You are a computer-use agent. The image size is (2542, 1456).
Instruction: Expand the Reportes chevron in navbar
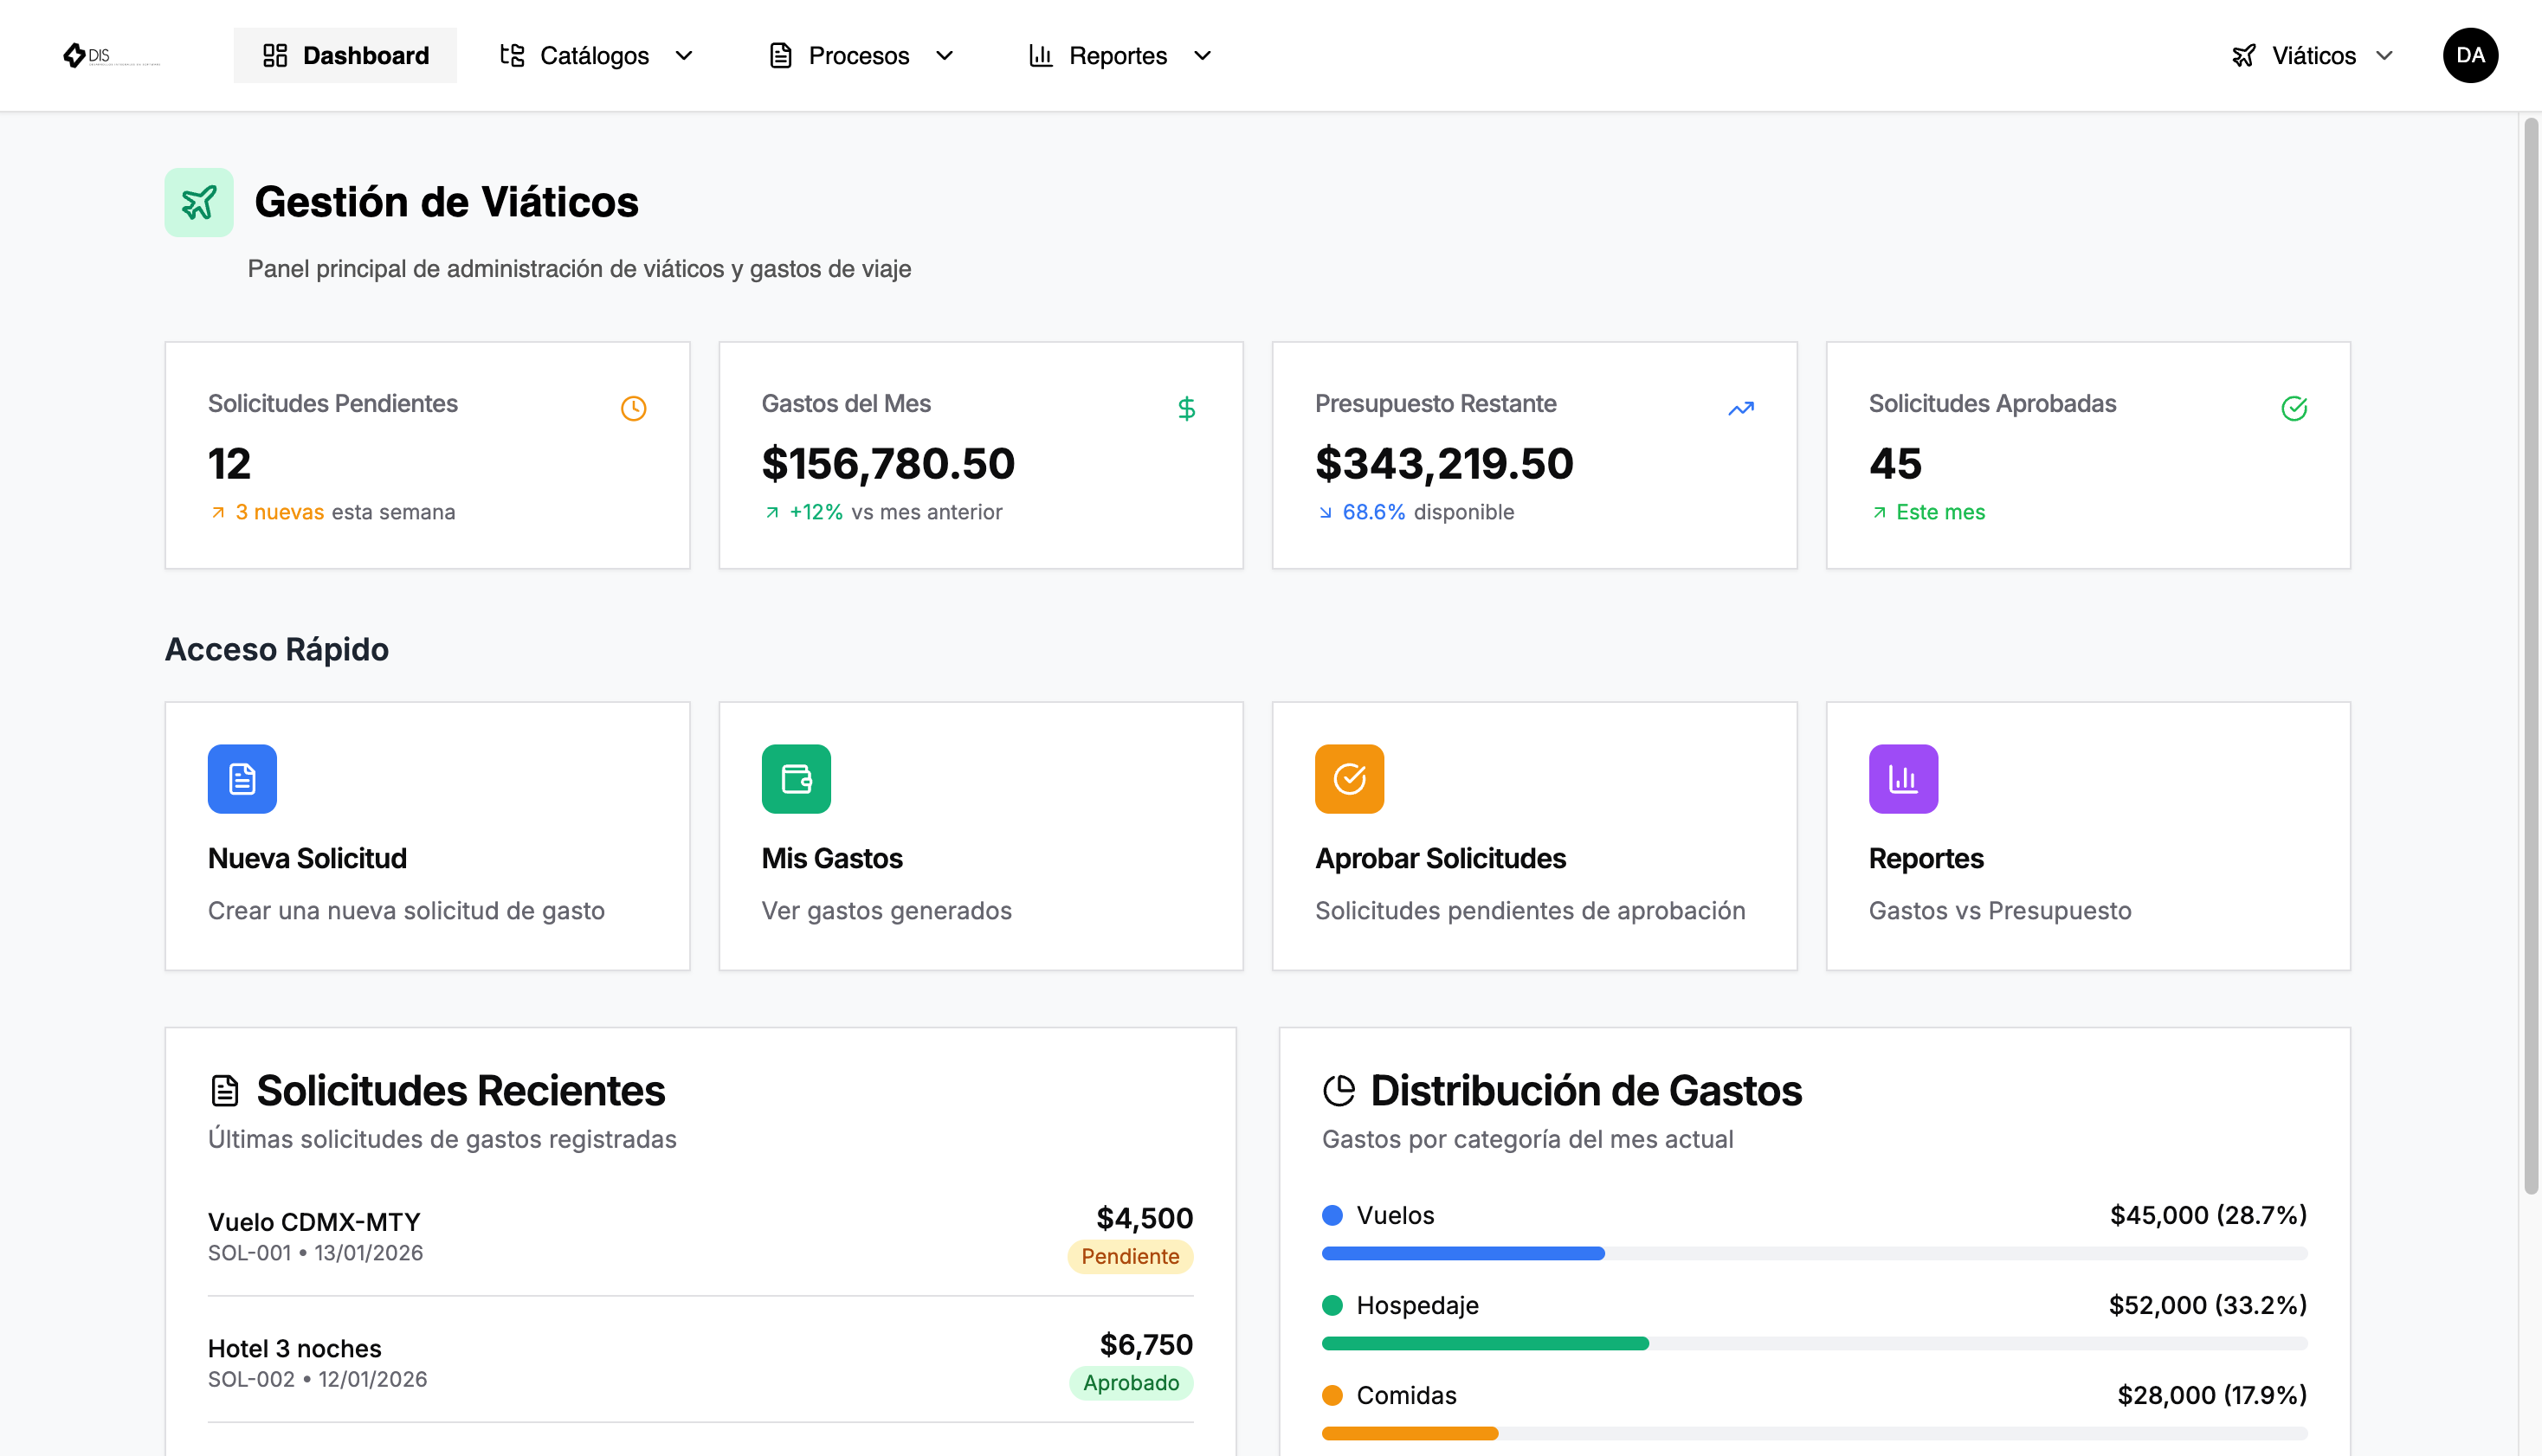click(x=1202, y=56)
